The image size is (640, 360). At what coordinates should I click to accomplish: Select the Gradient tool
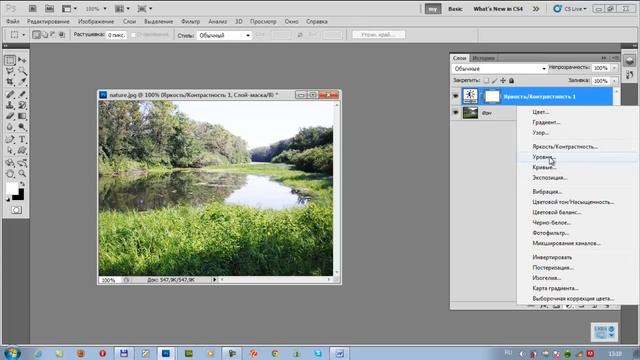click(22, 116)
